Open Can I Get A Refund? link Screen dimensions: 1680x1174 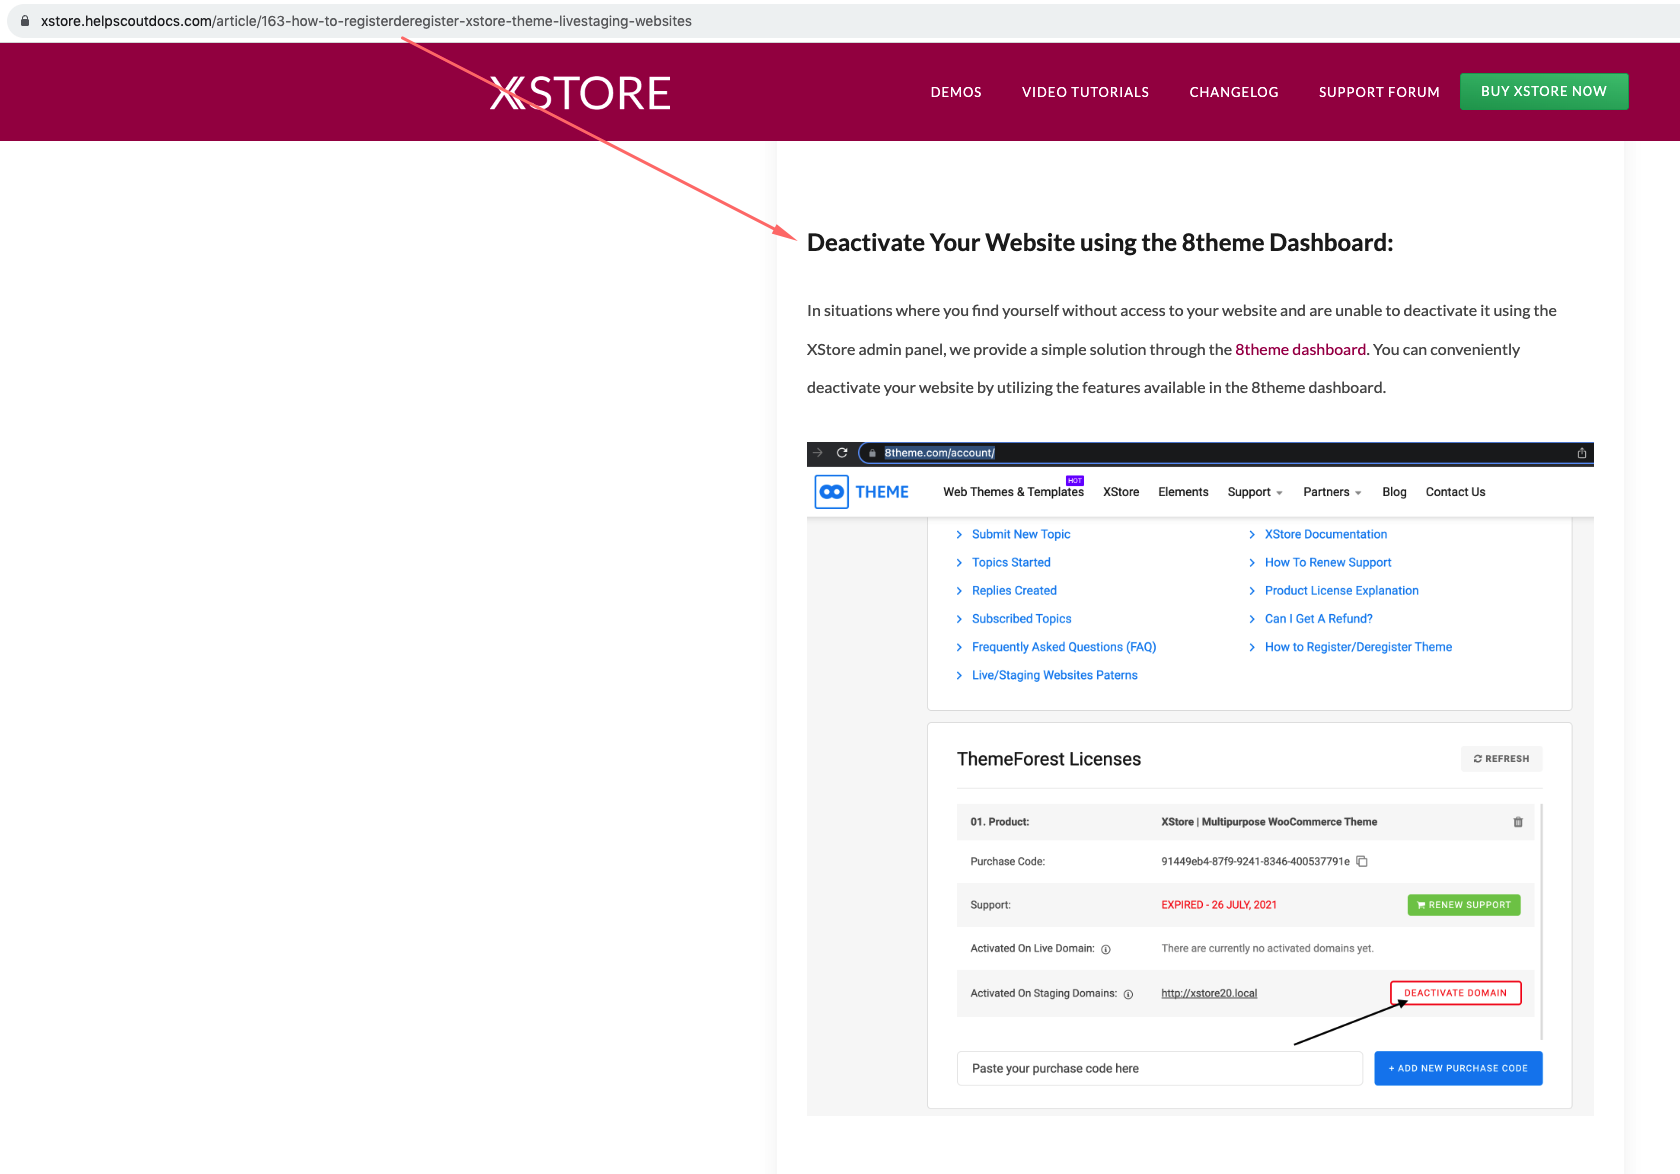(1319, 619)
